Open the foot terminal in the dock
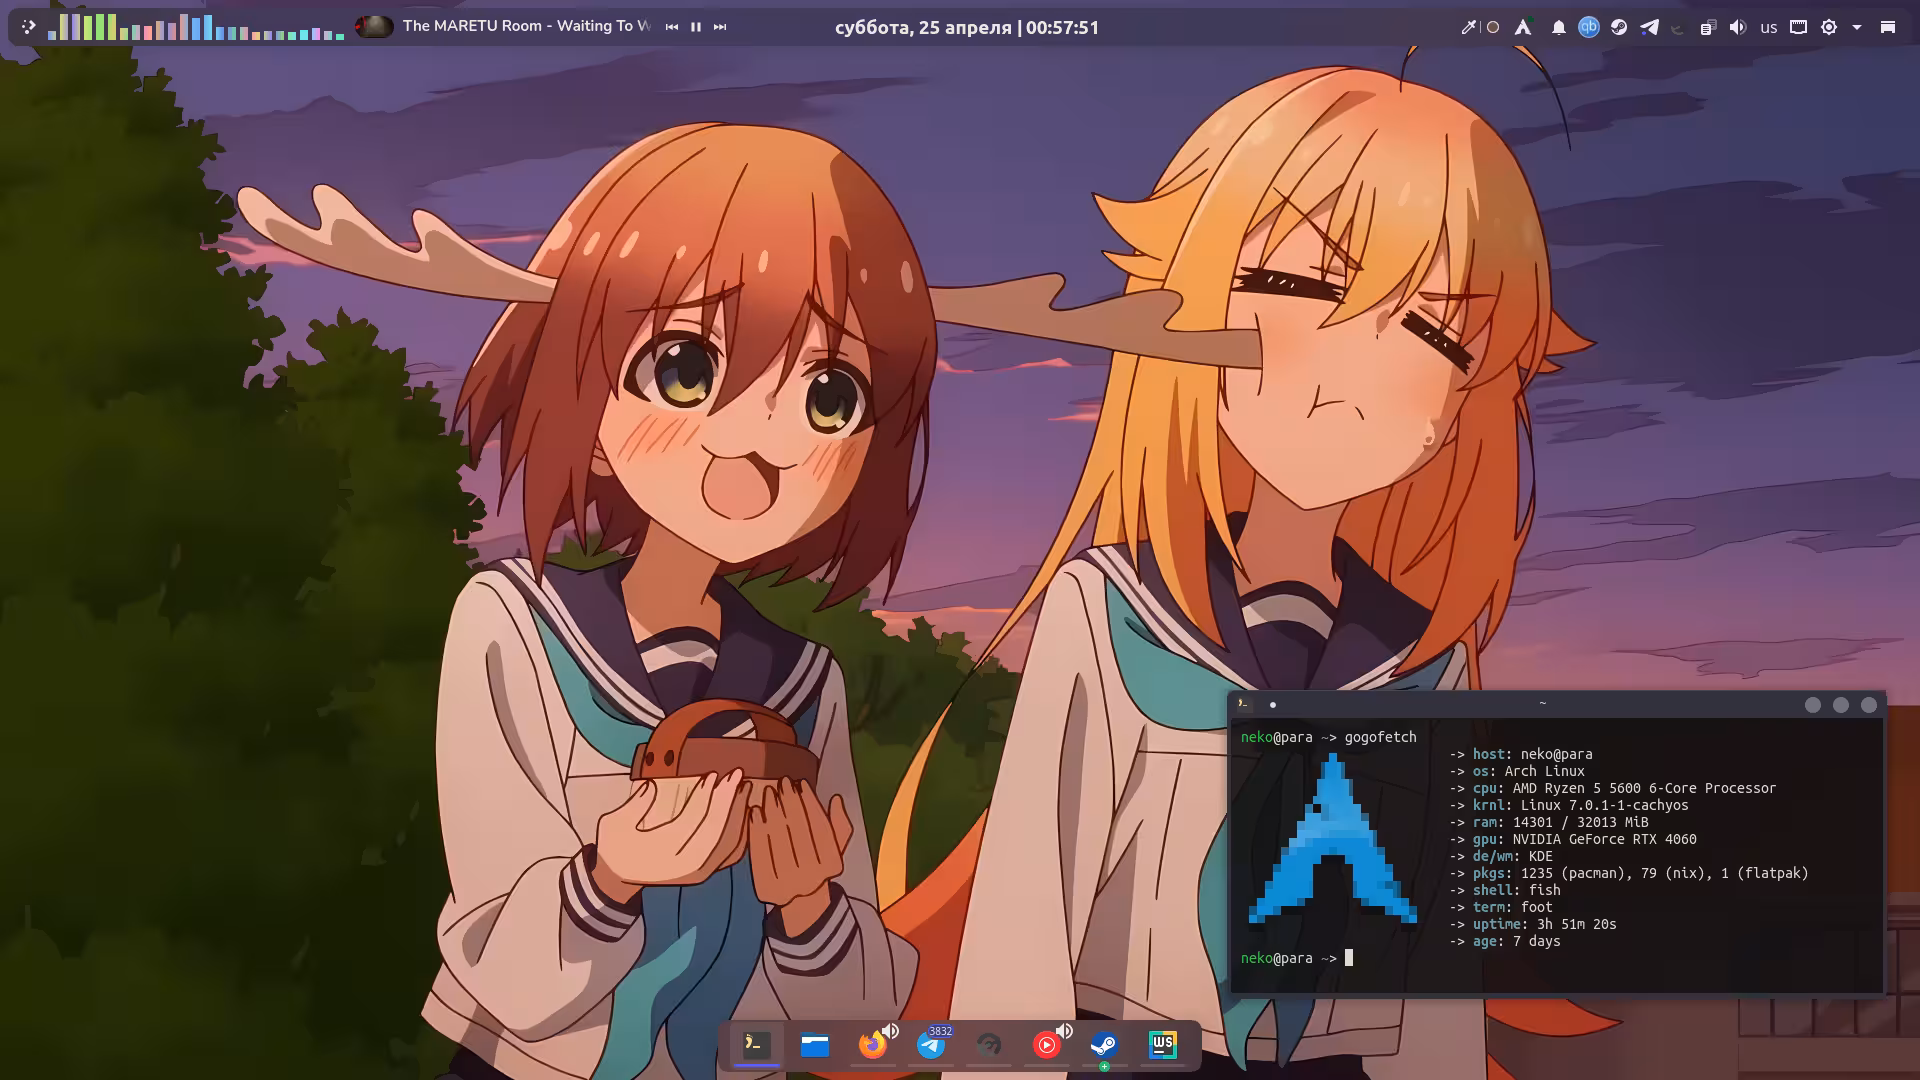The height and width of the screenshot is (1080, 1920). coord(756,1045)
